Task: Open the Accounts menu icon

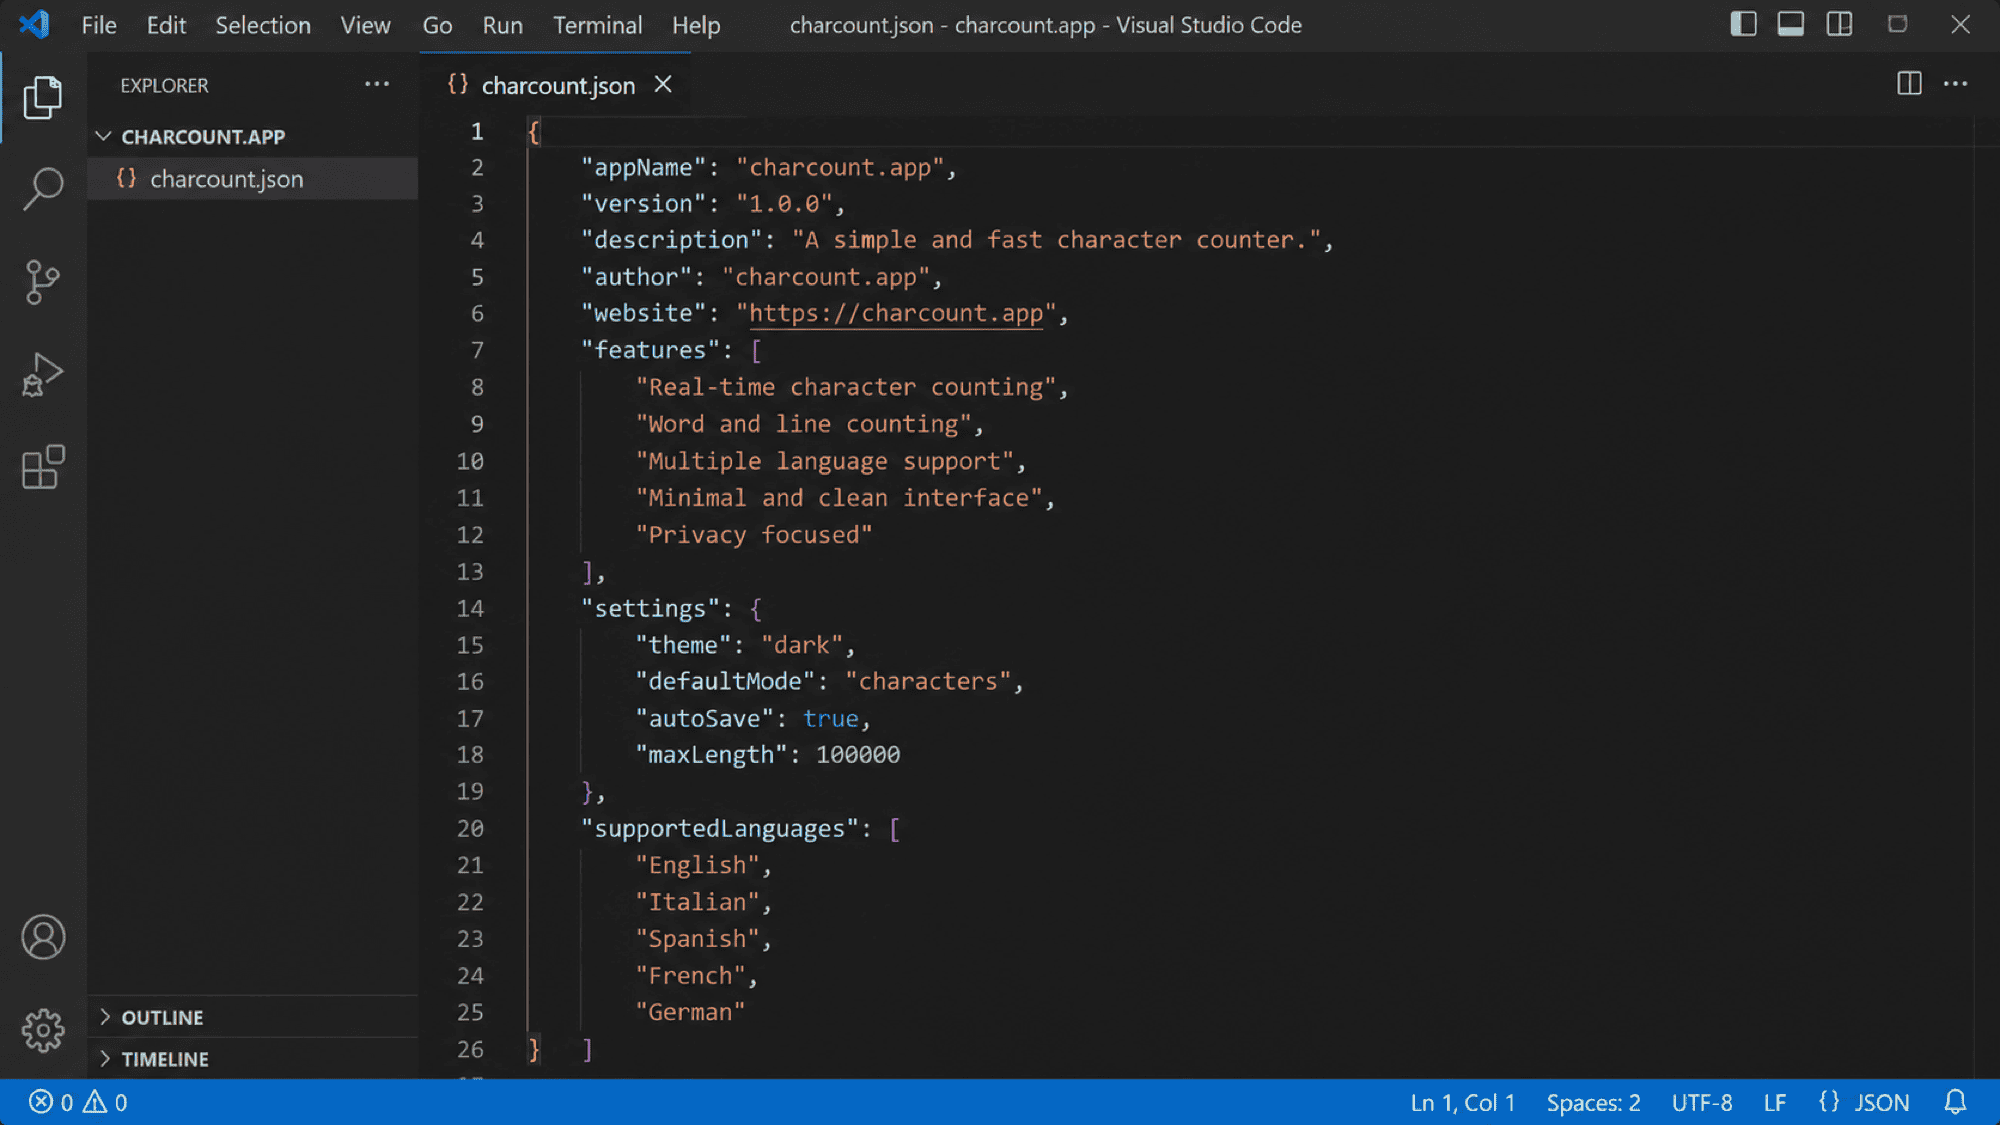Action: (x=43, y=937)
